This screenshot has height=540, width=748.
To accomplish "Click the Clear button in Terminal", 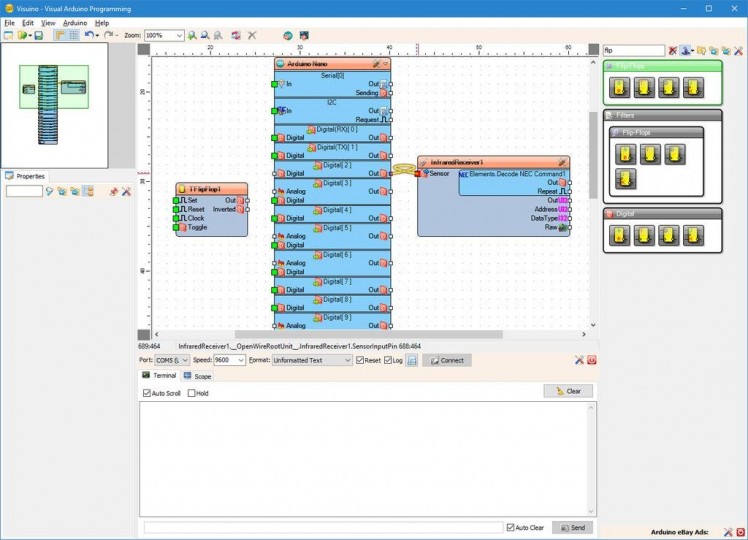I will (568, 391).
